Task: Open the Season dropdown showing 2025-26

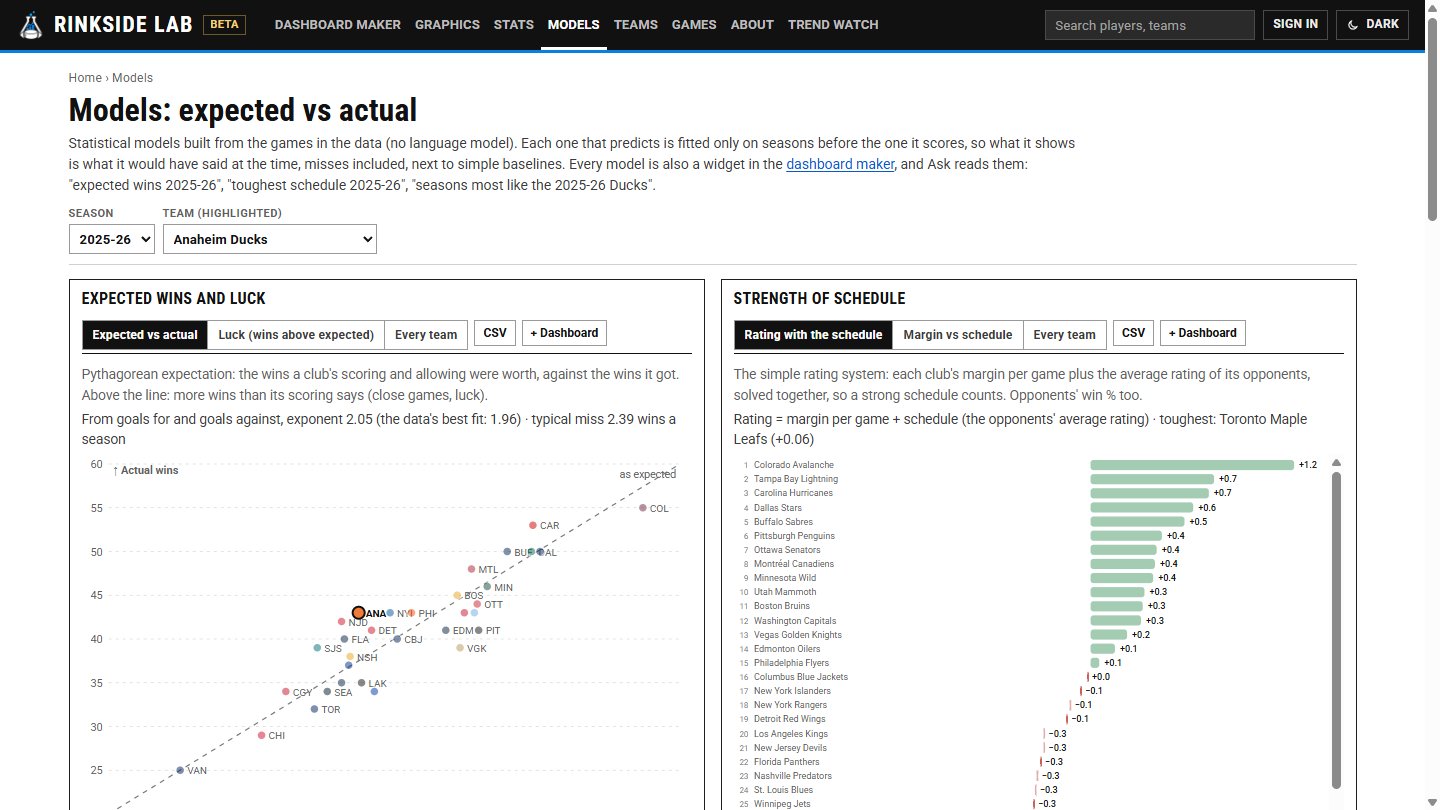Action: click(112, 239)
